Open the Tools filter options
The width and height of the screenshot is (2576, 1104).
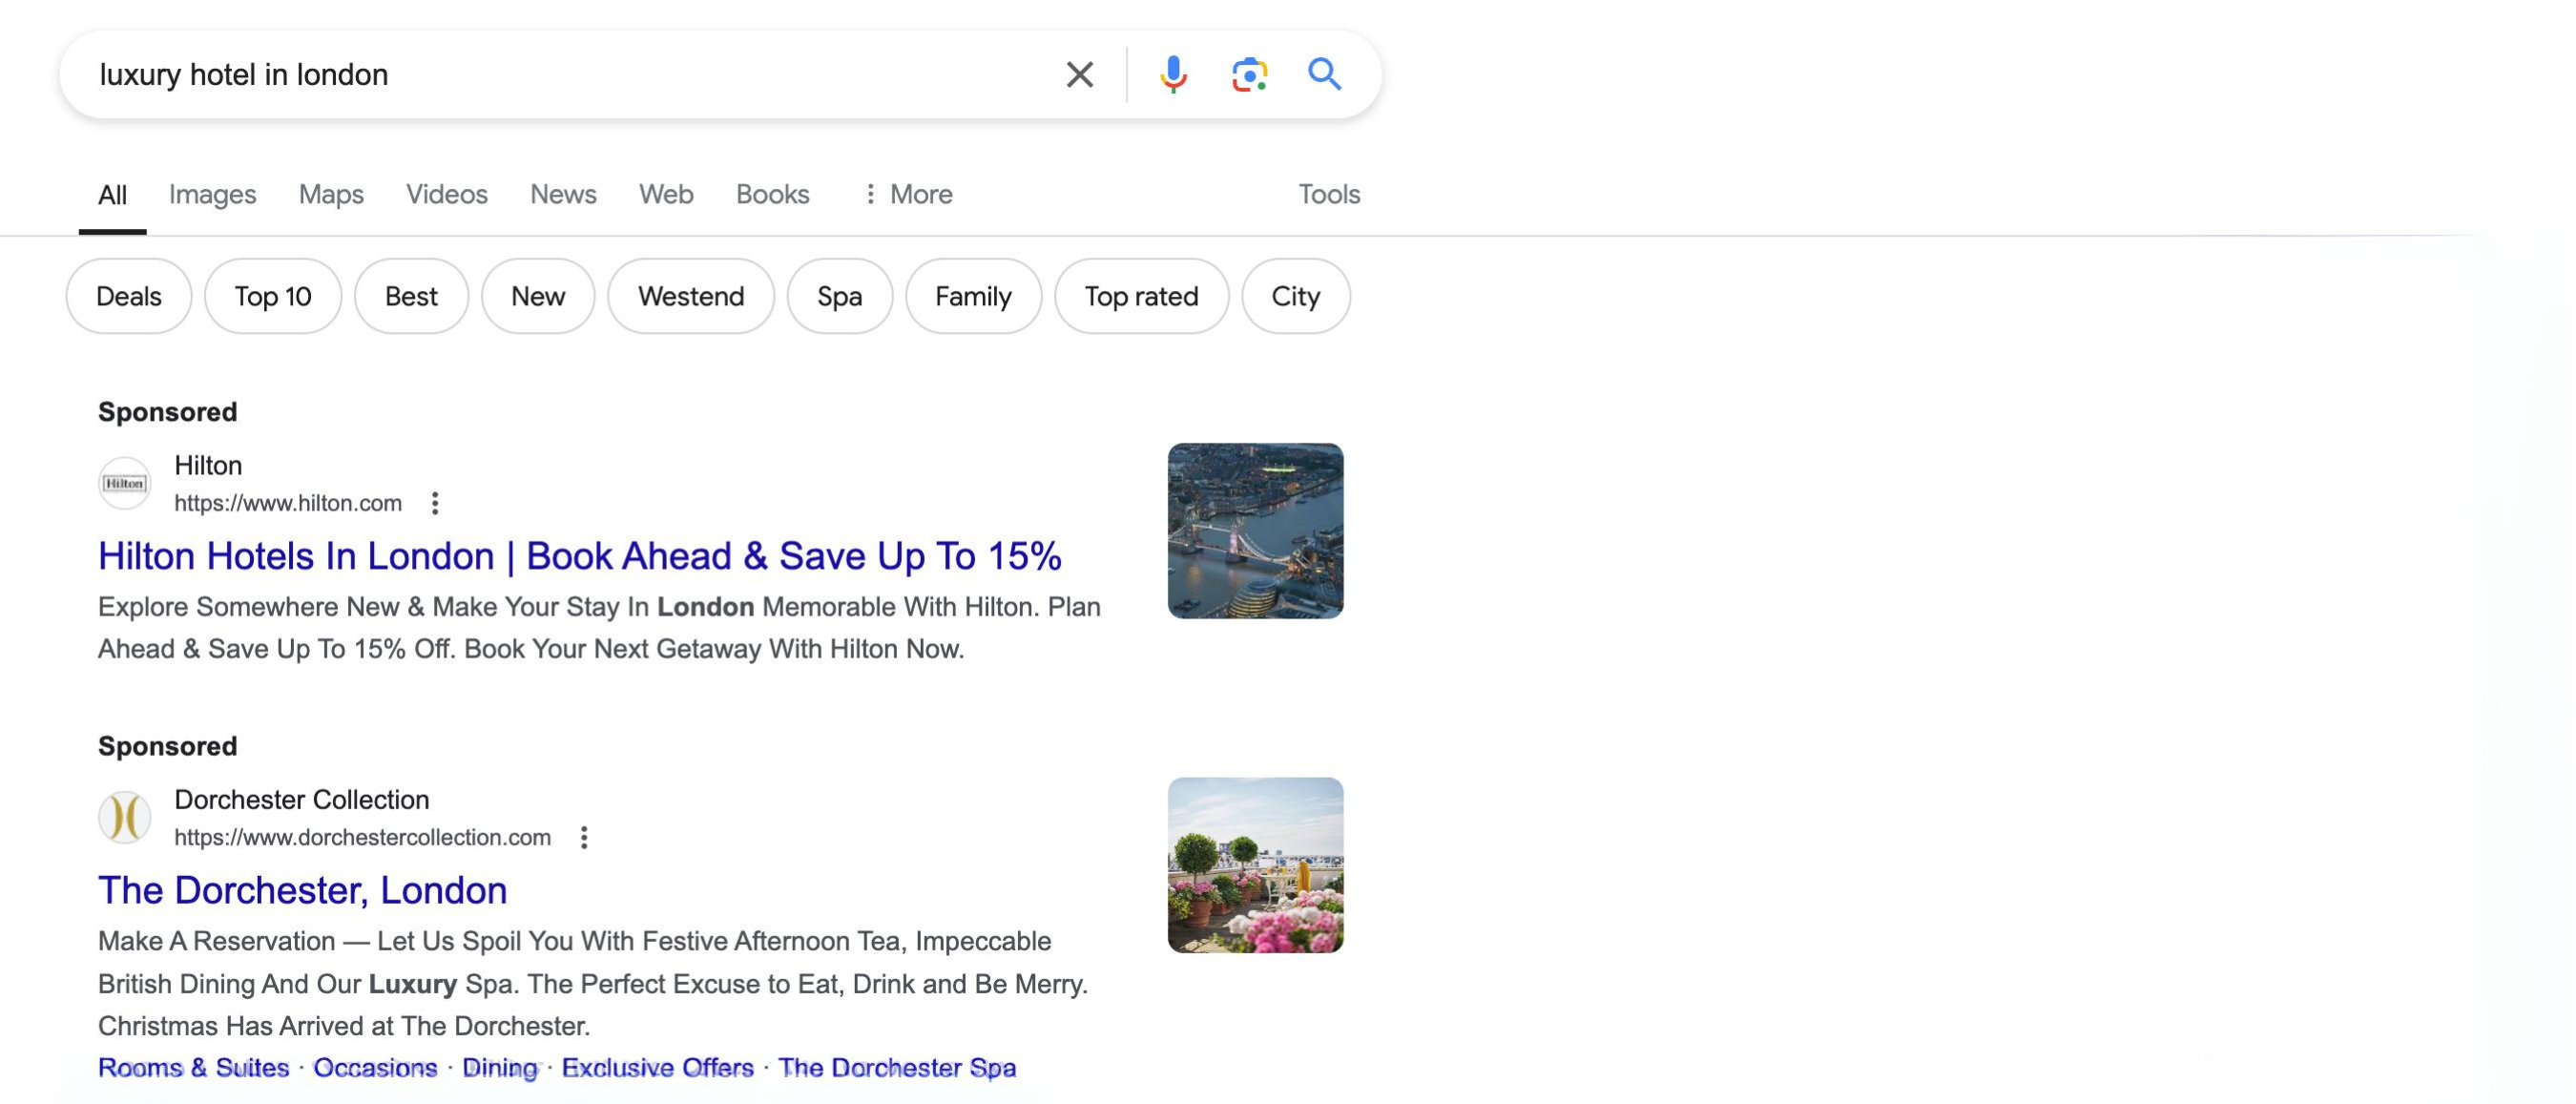point(1328,194)
